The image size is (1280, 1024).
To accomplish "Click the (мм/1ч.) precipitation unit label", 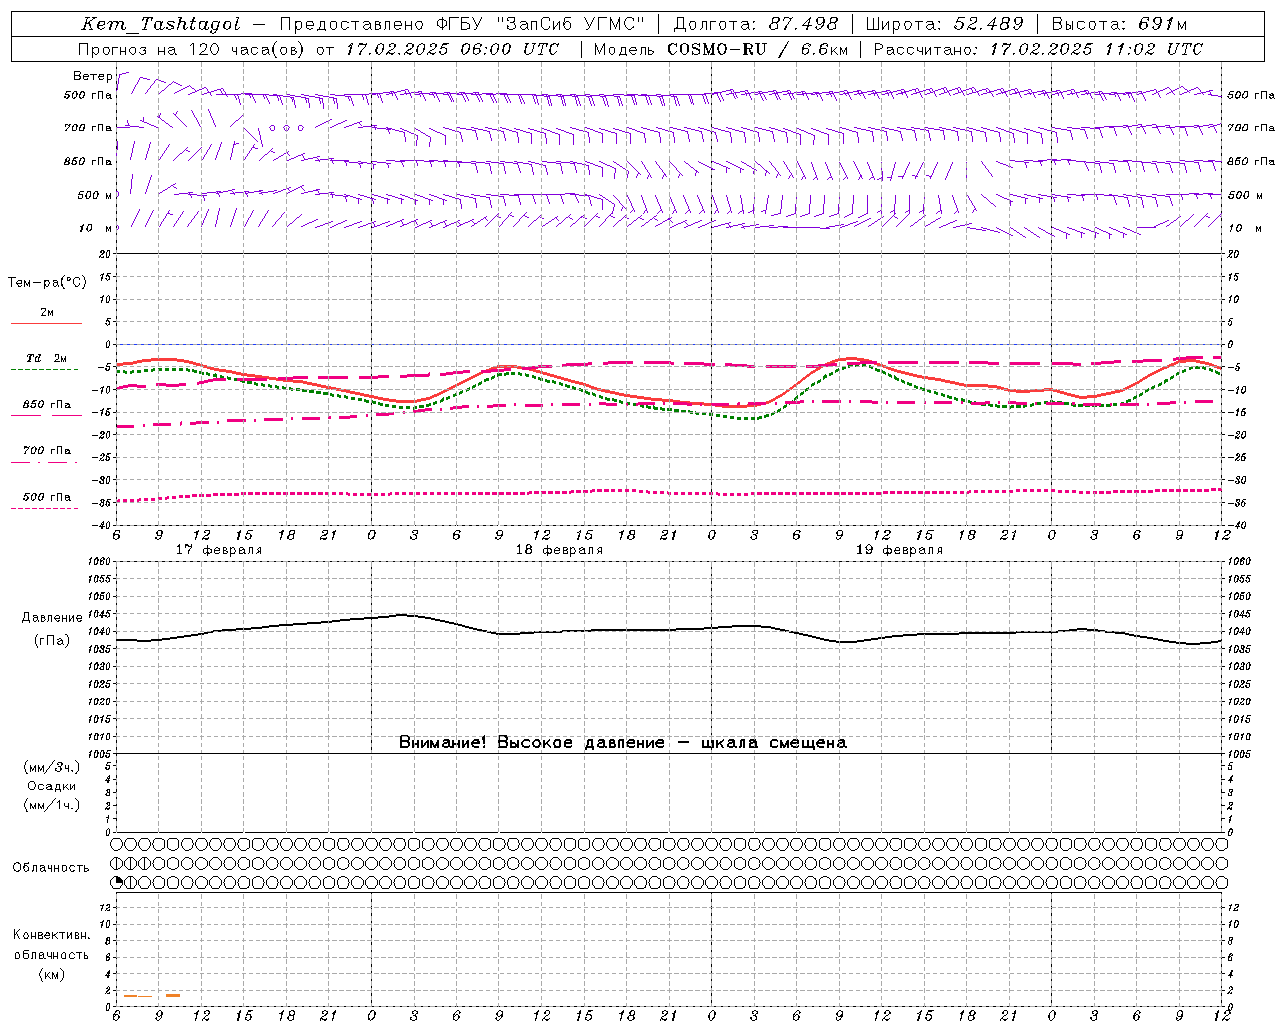I will coord(52,805).
